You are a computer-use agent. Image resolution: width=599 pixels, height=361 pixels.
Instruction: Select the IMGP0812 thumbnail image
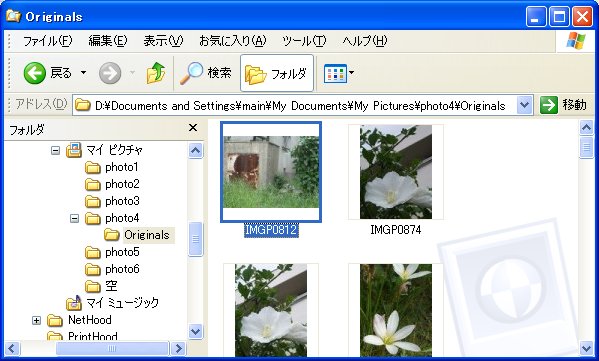pyautogui.click(x=271, y=172)
